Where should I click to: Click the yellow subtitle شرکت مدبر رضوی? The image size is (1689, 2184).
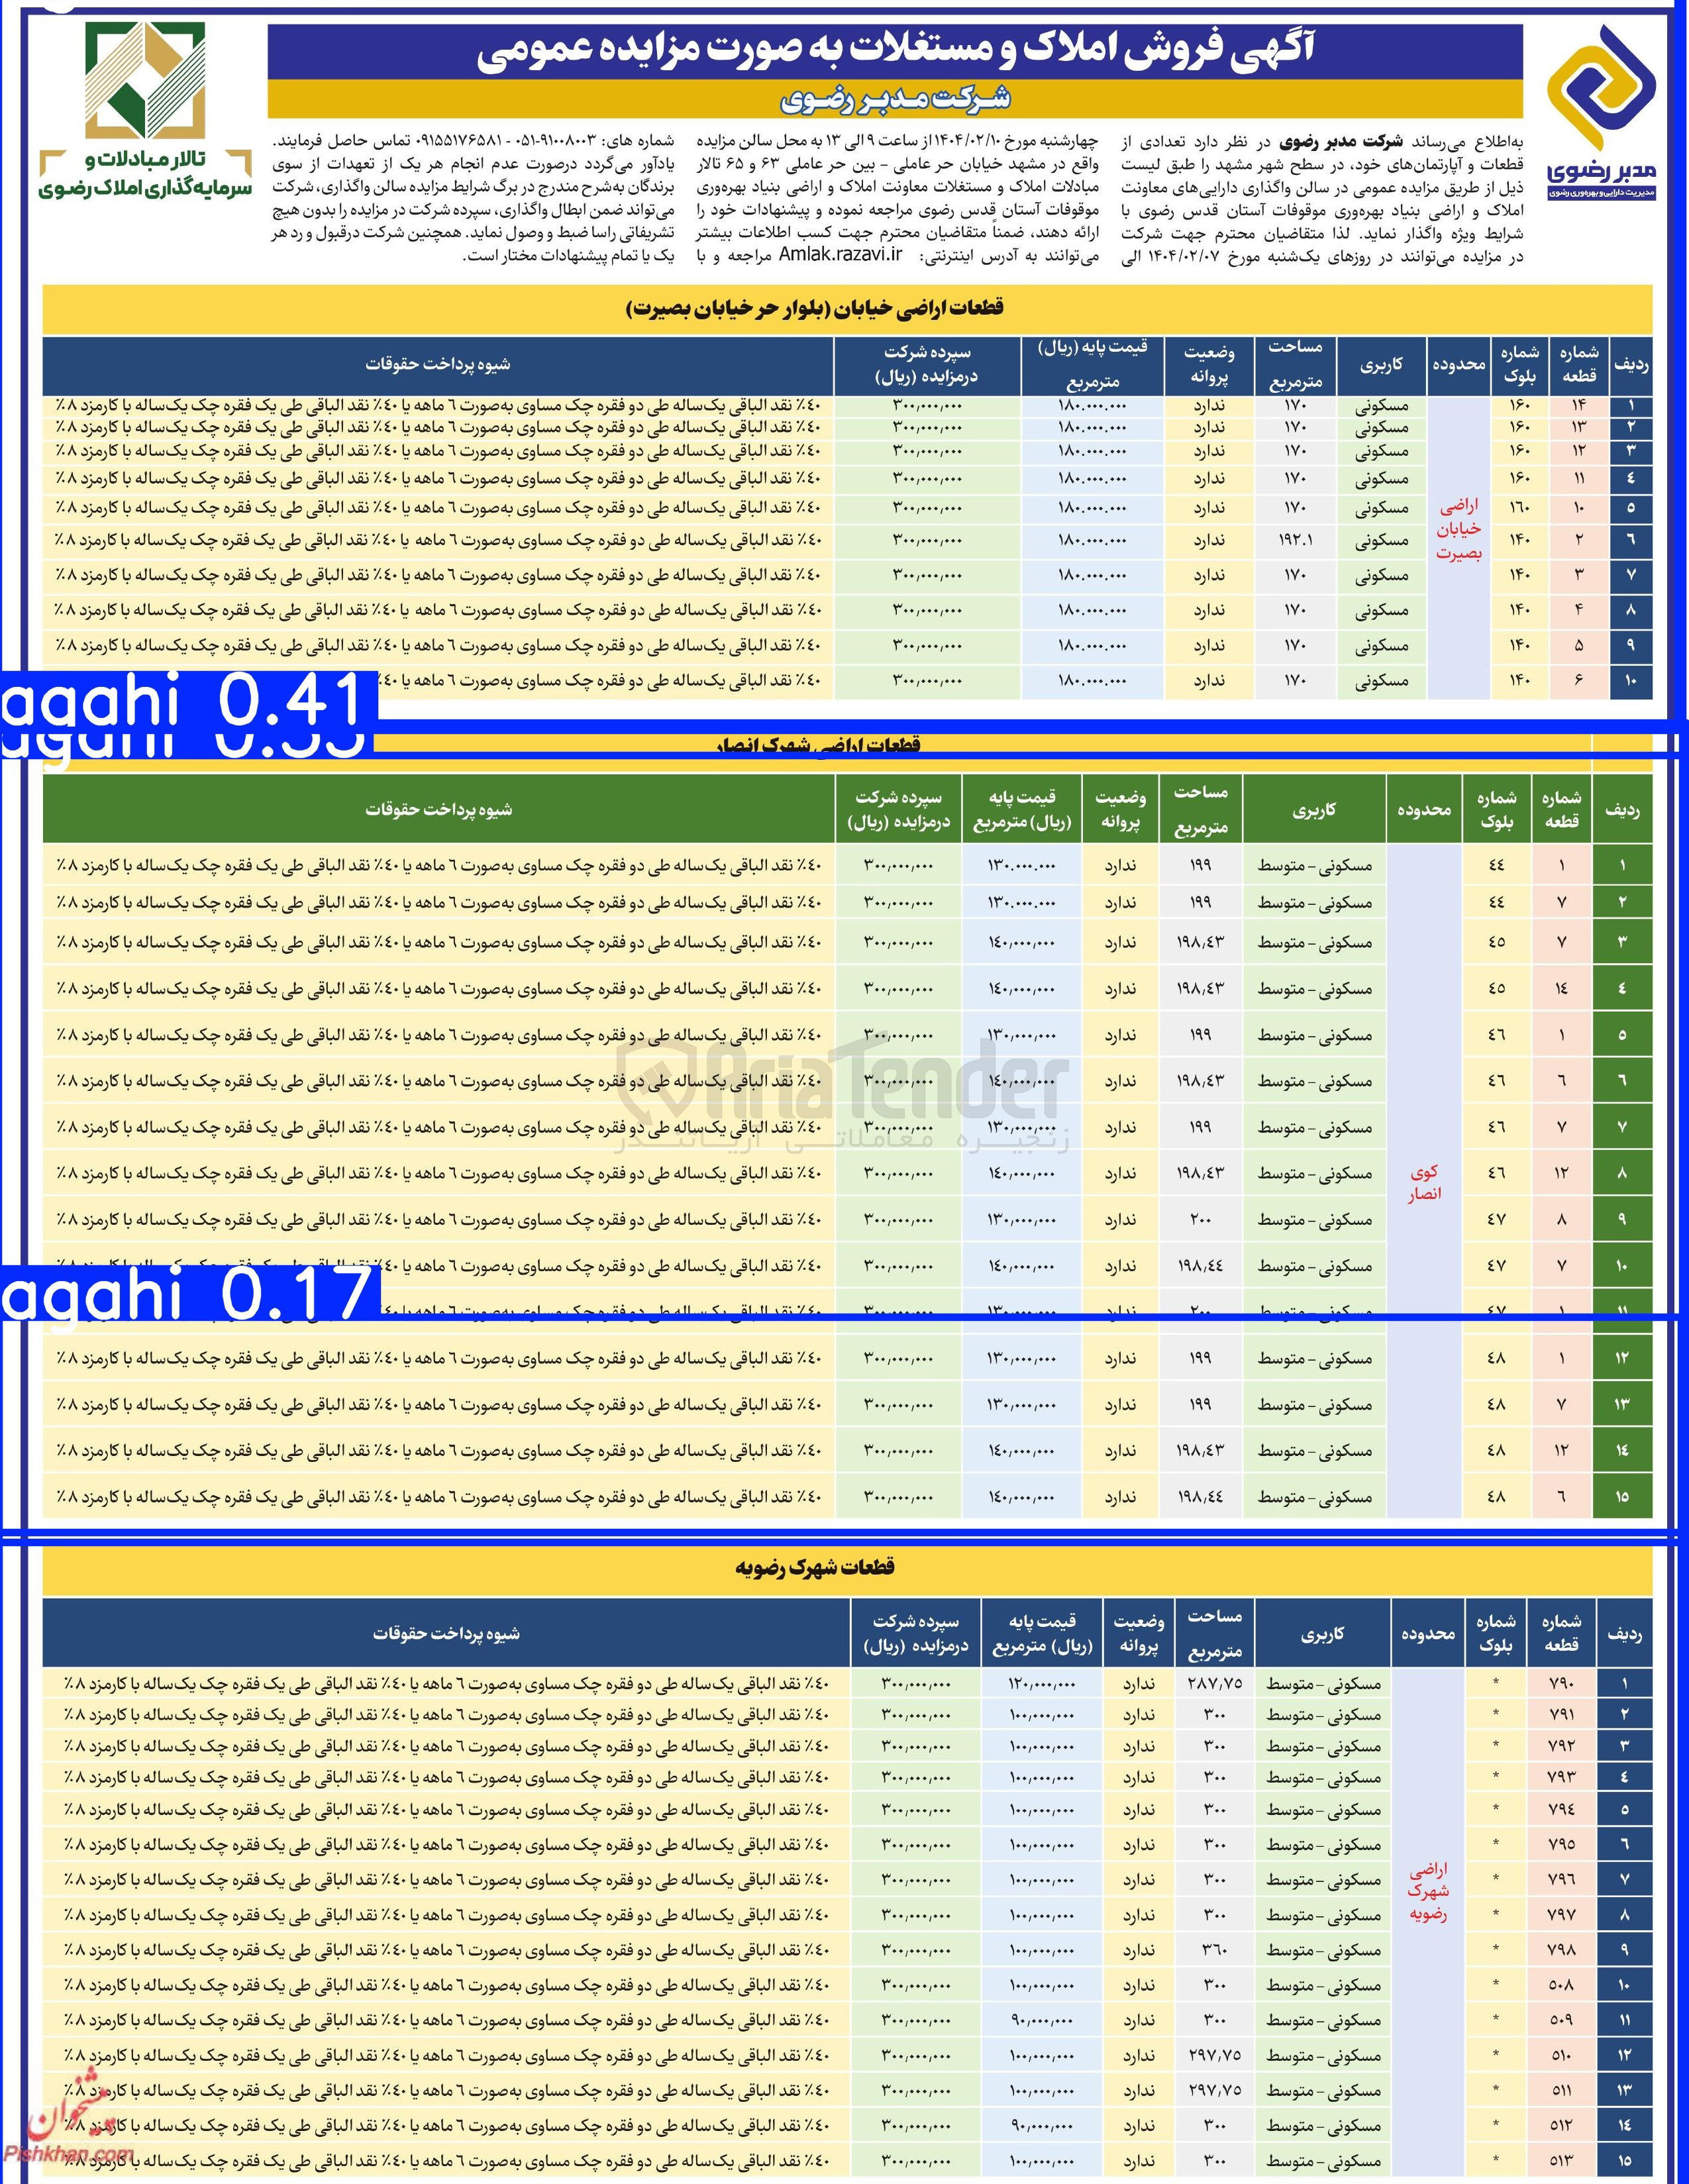(x=895, y=99)
